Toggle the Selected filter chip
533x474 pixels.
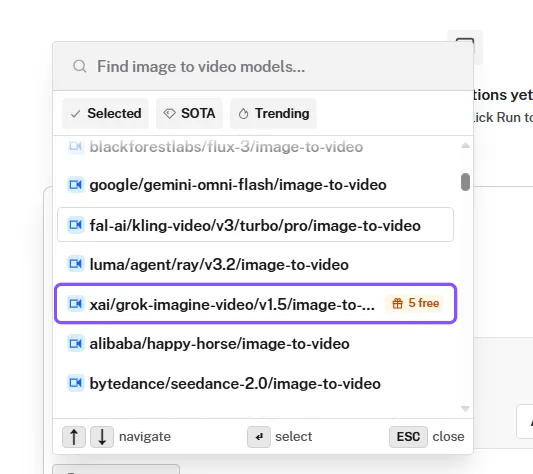tap(106, 114)
